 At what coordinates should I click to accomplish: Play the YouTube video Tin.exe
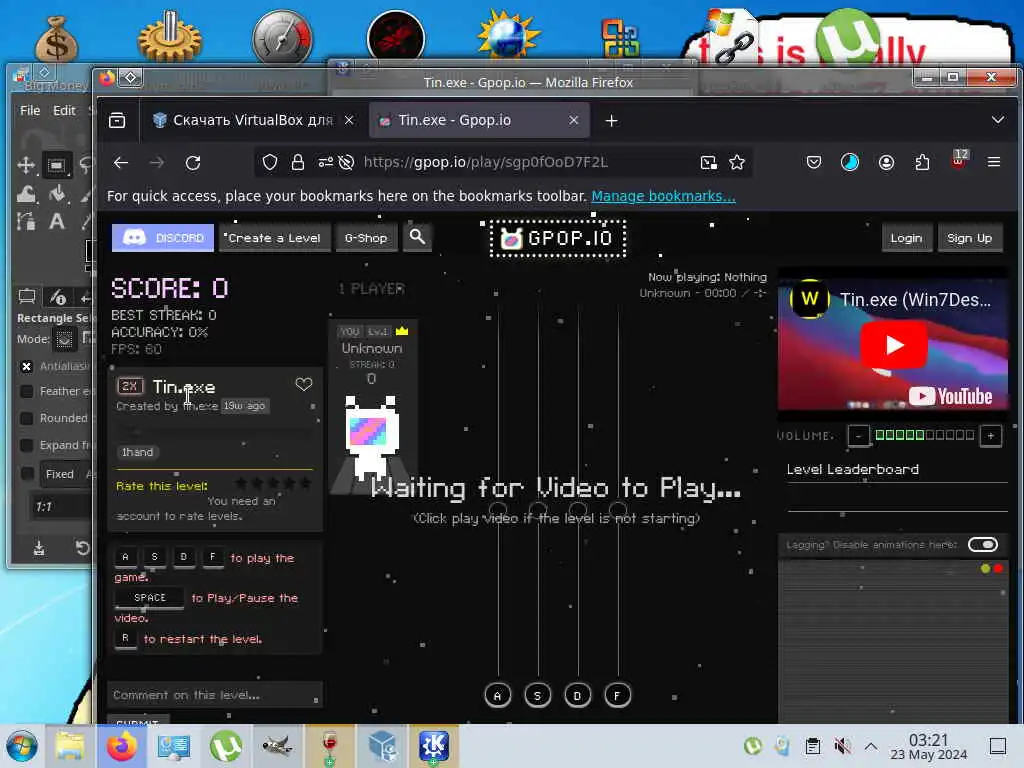893,345
